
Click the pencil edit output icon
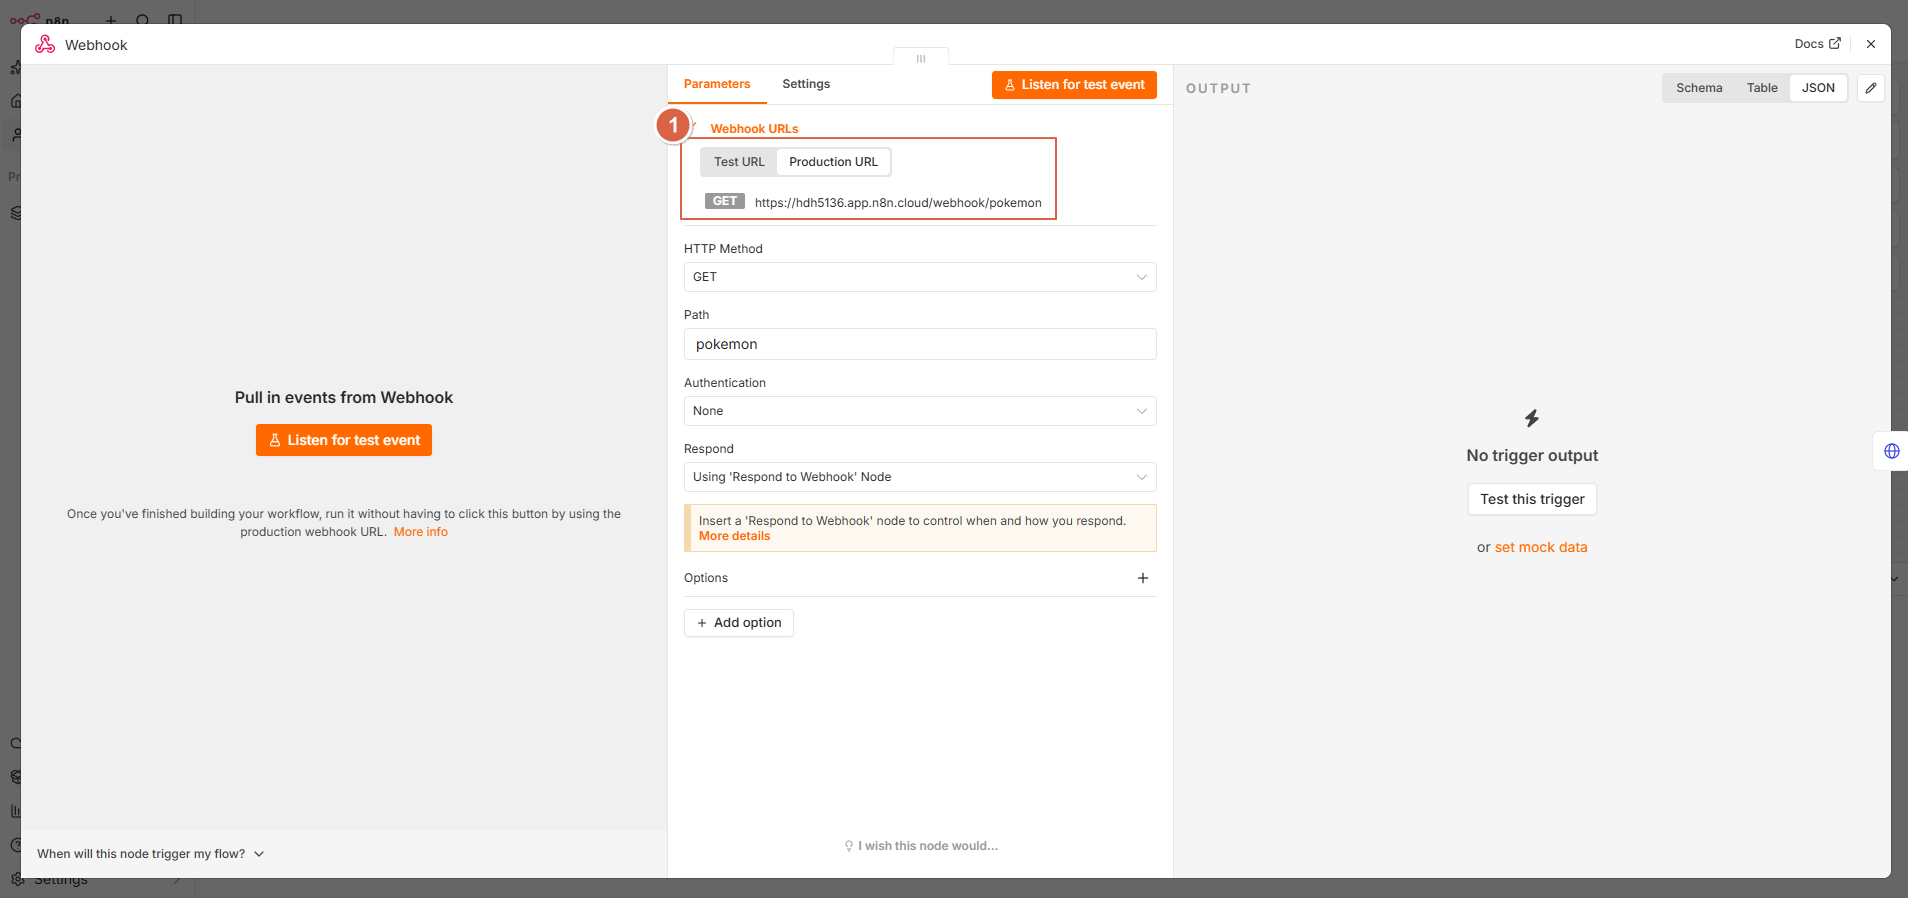coord(1870,88)
